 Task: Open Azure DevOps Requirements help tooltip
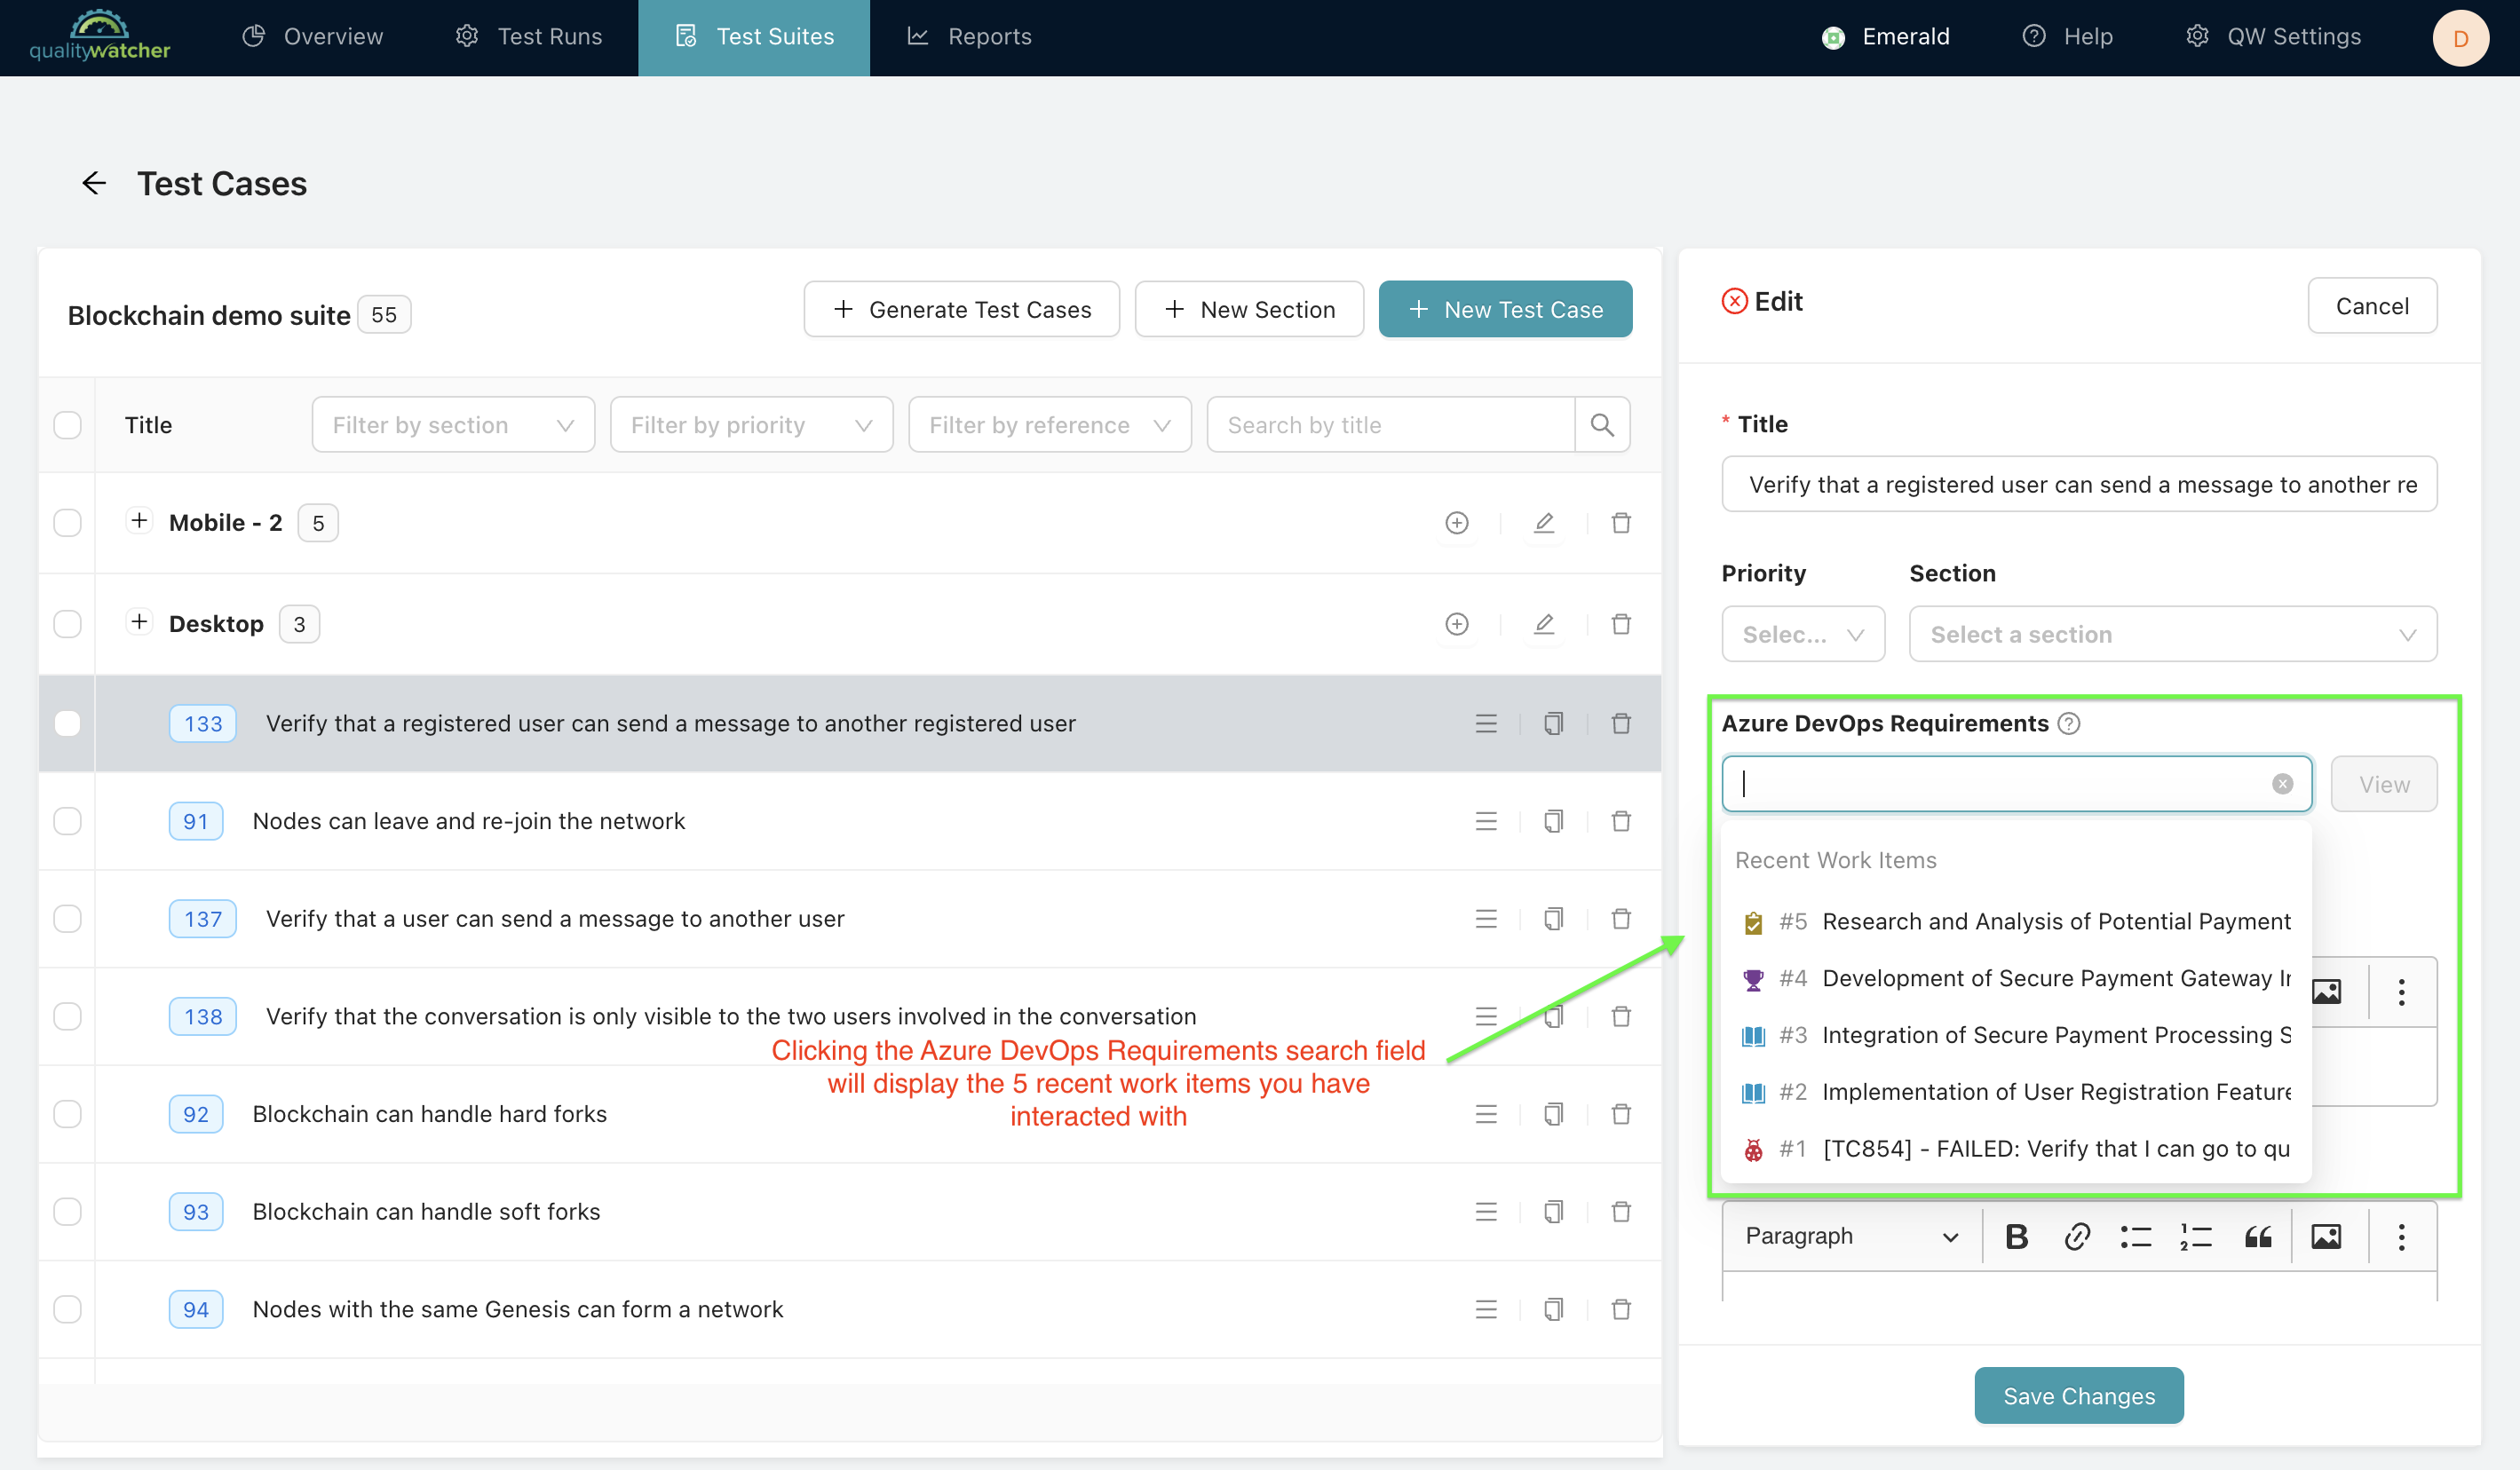[2069, 723]
